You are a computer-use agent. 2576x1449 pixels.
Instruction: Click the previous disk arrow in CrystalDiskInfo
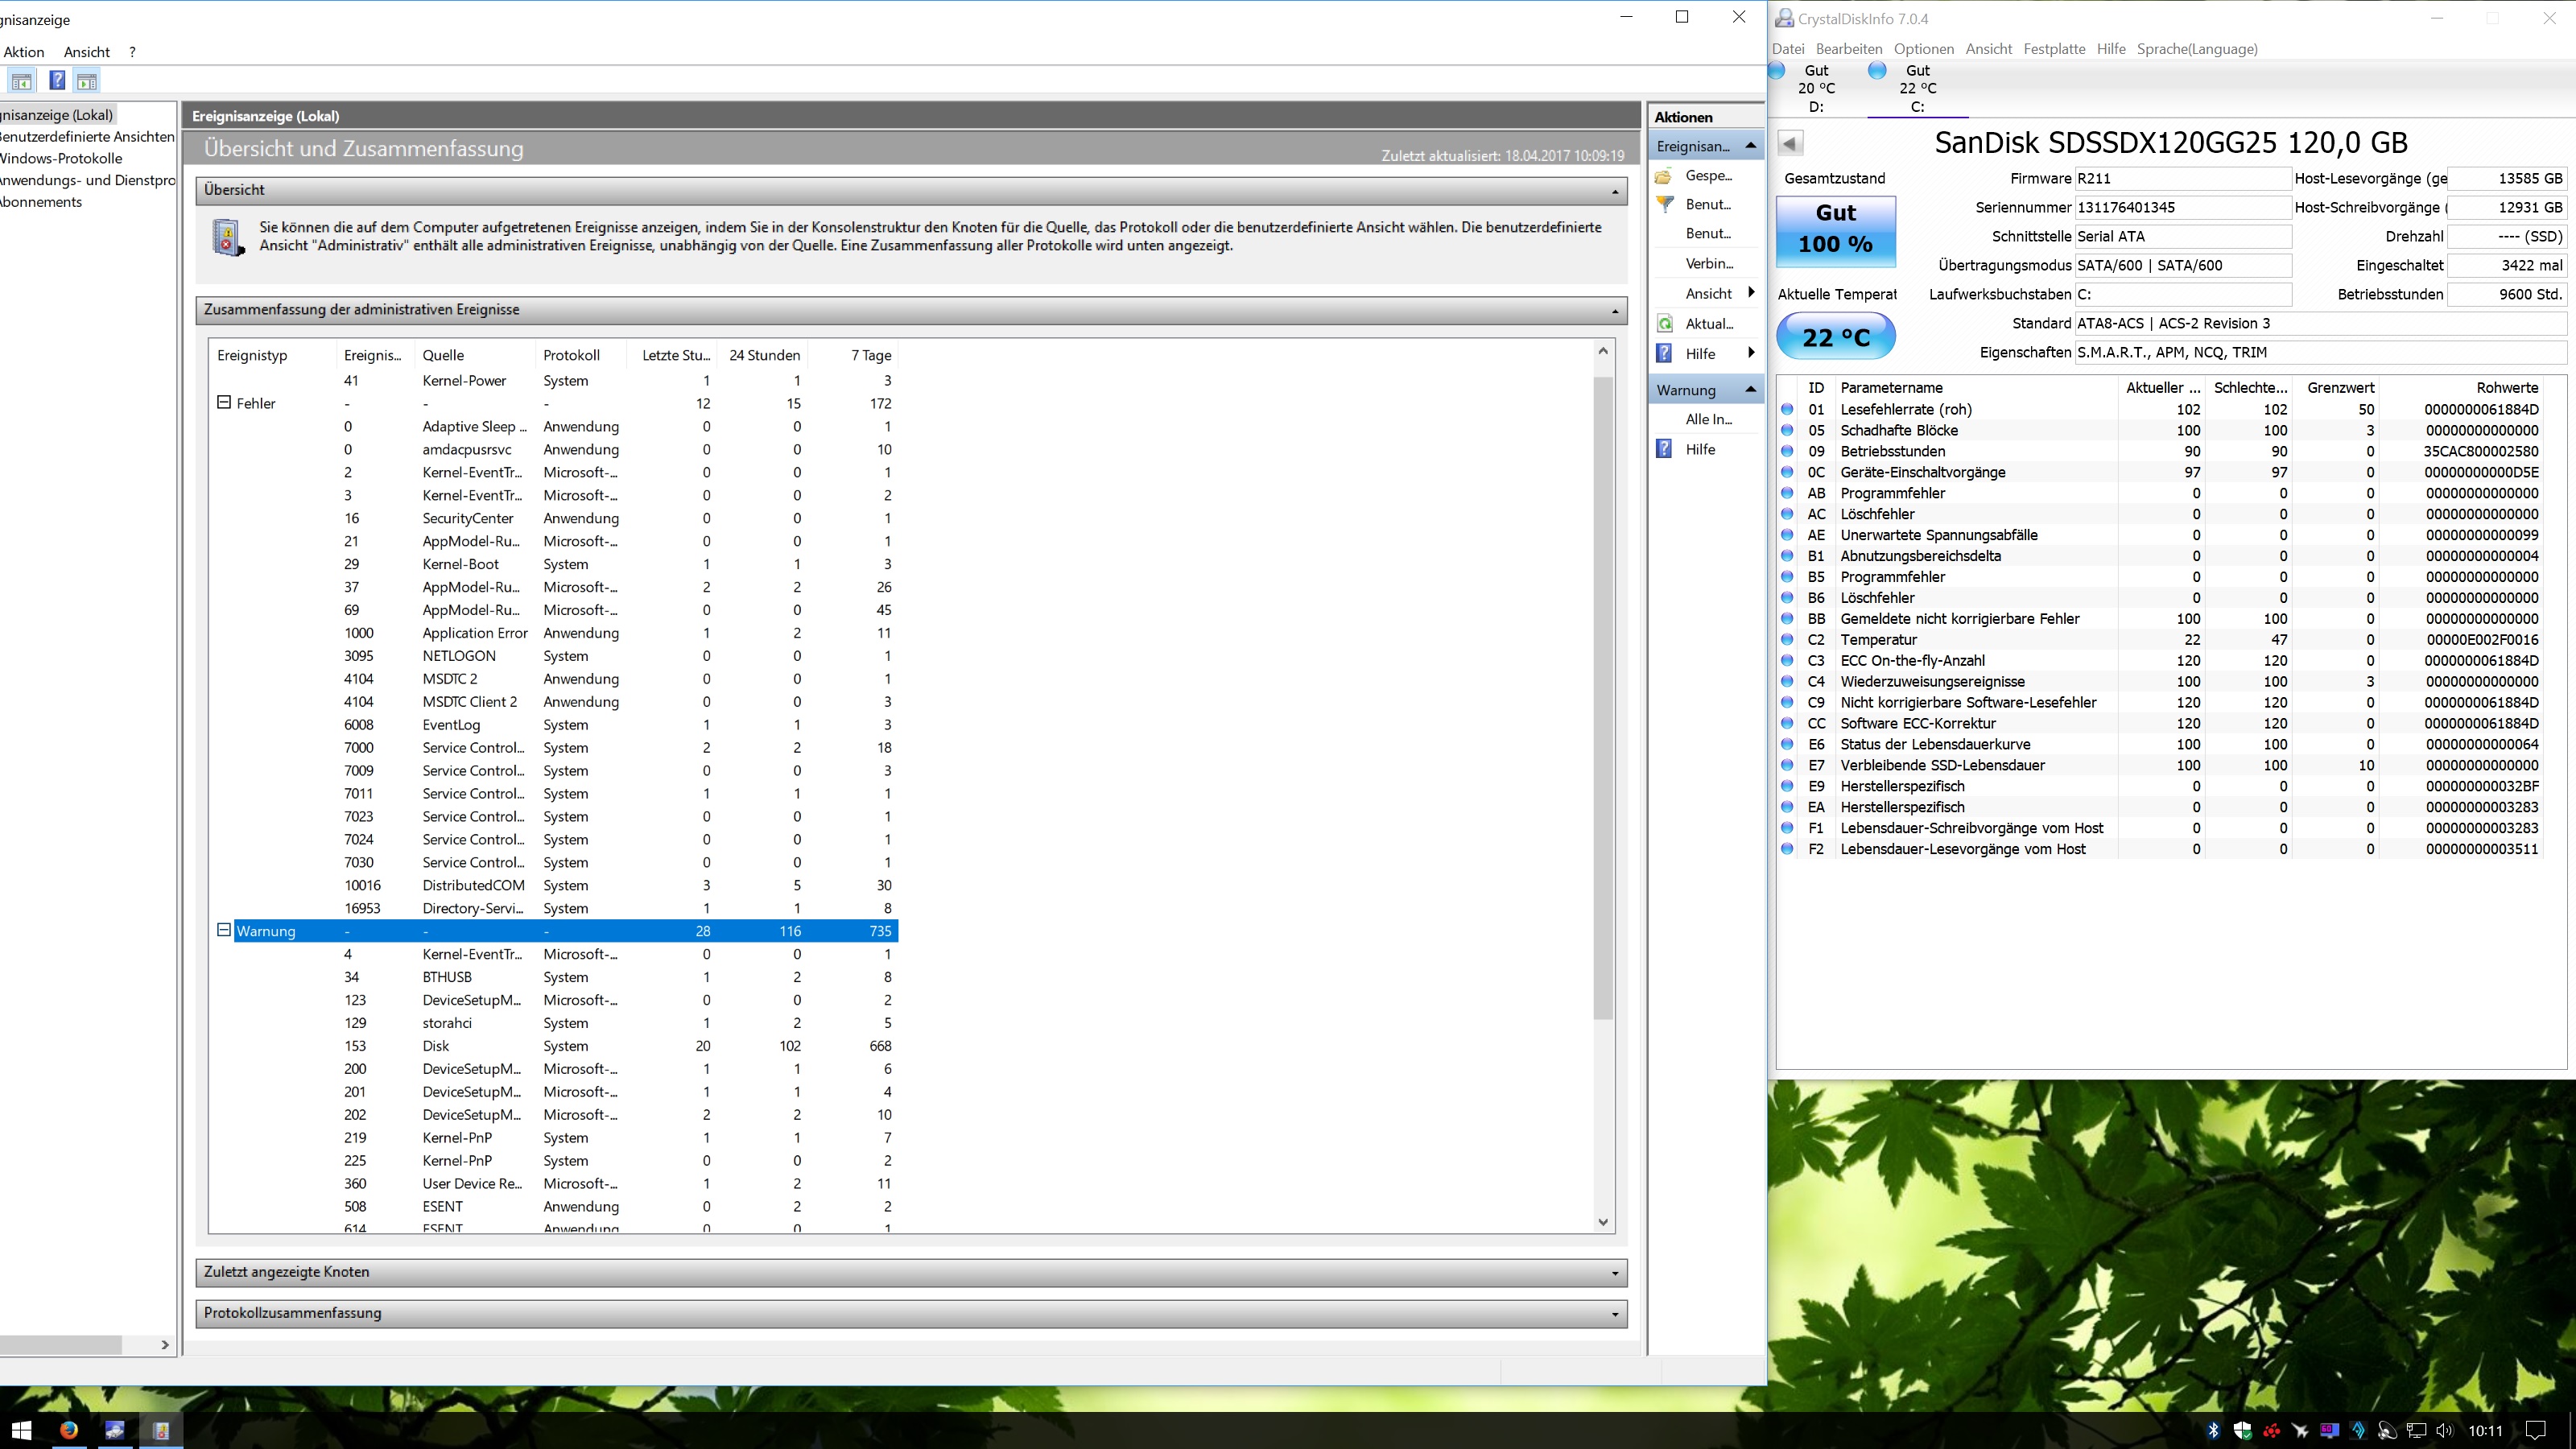(1790, 143)
